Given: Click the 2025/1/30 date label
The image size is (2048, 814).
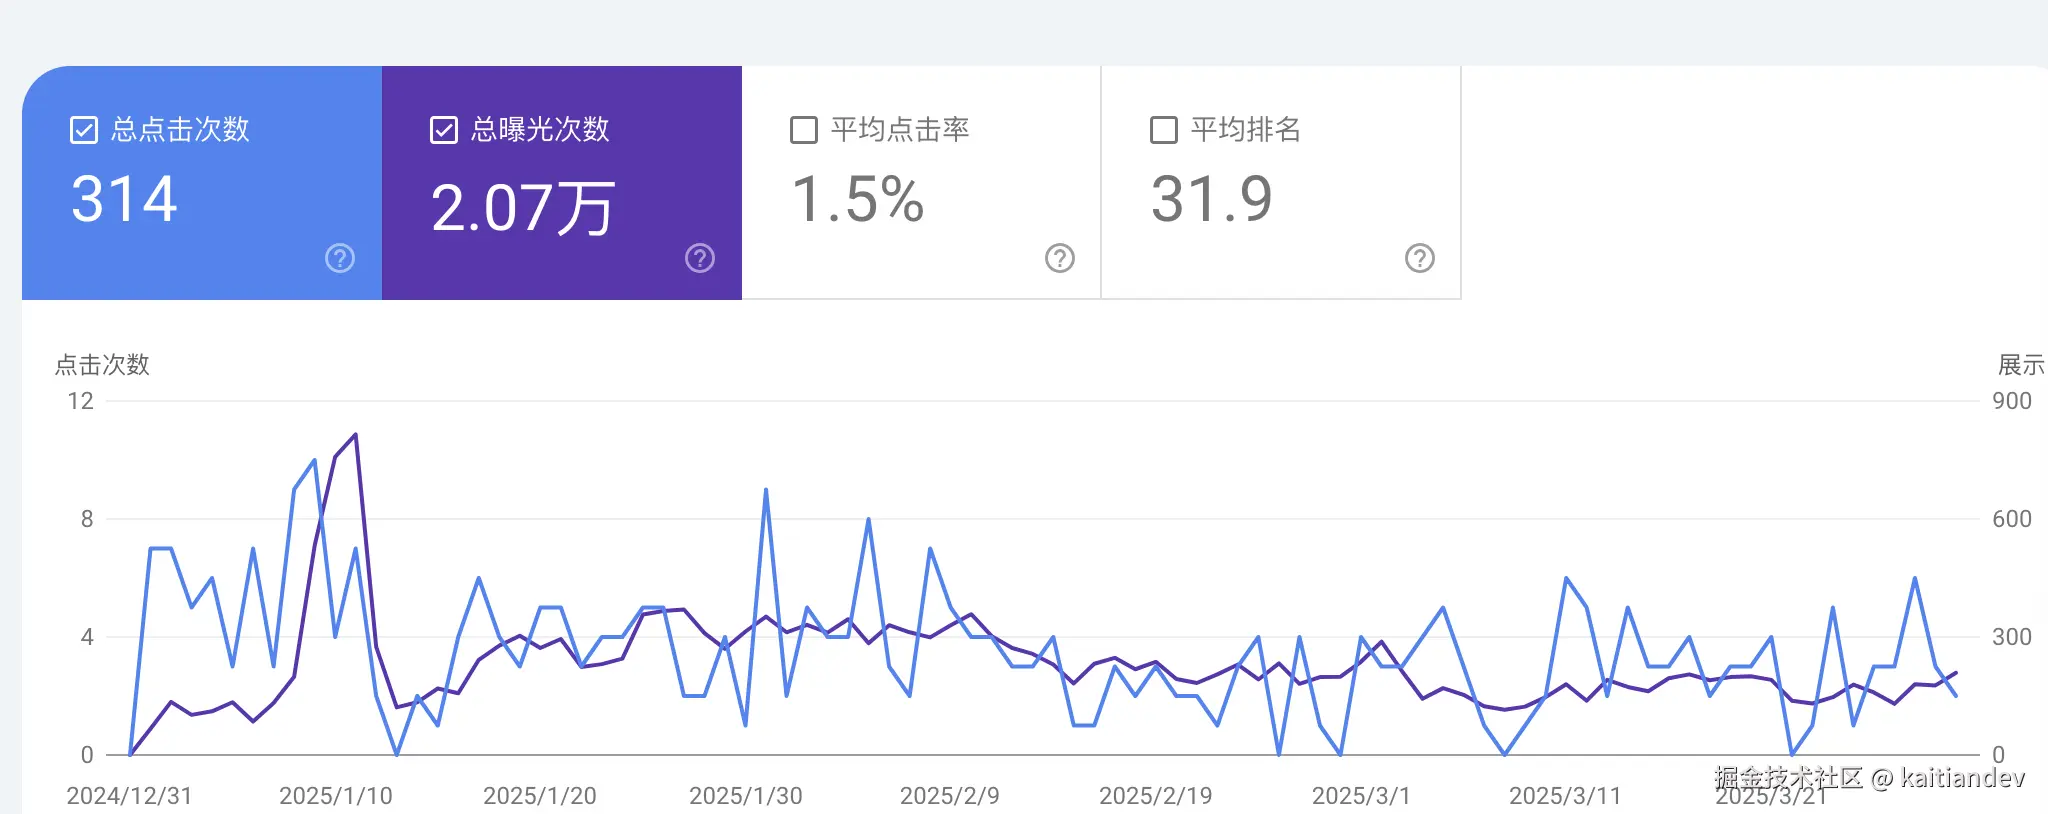Looking at the screenshot, I should coord(746,796).
